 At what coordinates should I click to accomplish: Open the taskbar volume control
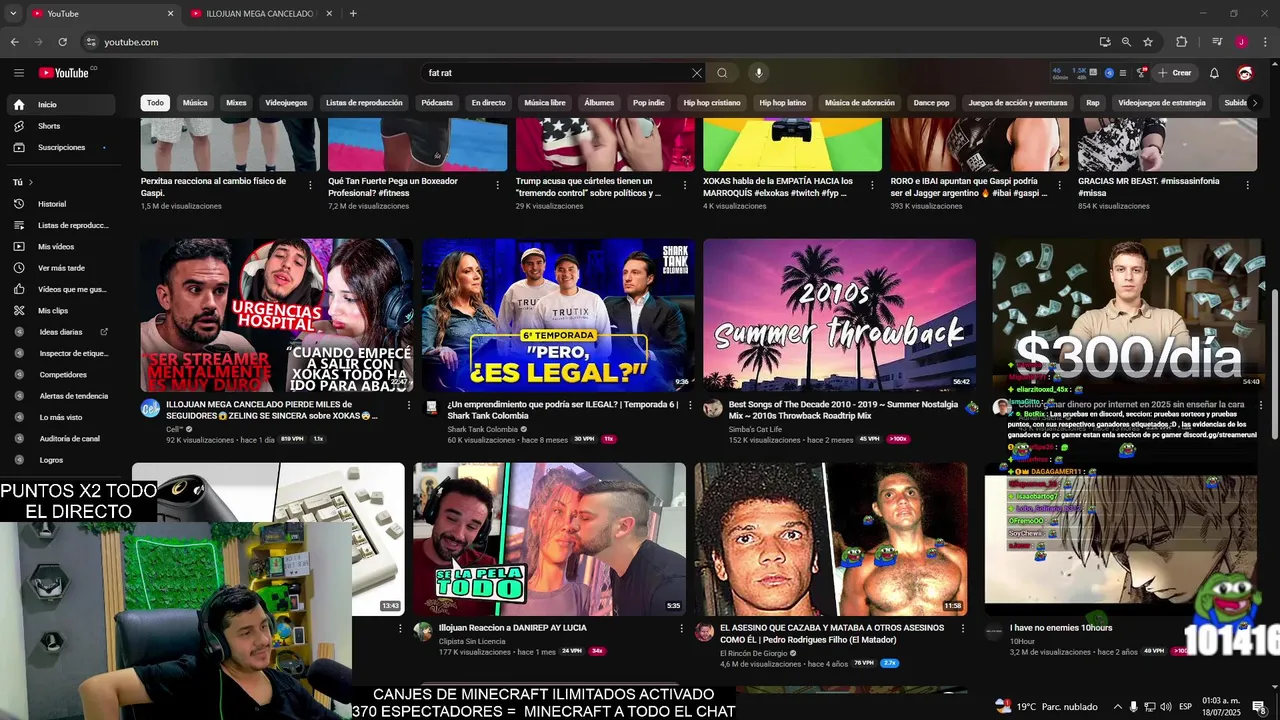(x=1165, y=707)
